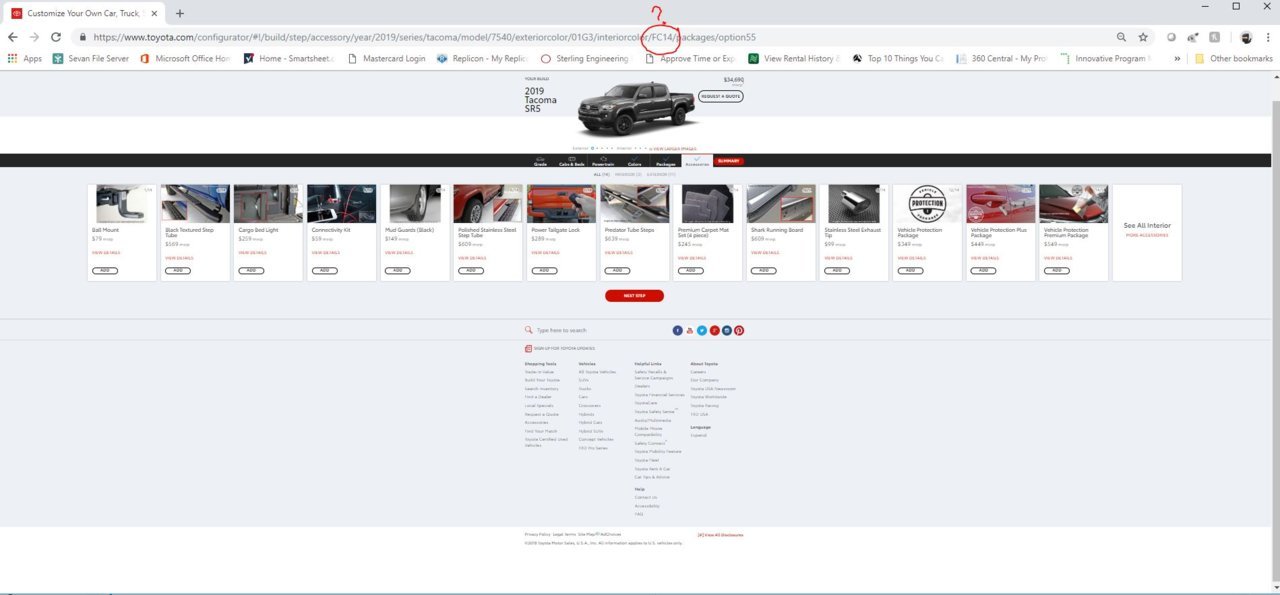This screenshot has width=1280, height=595.
Task: View details for Vehicle Protection Package
Action: pyautogui.click(x=911, y=258)
